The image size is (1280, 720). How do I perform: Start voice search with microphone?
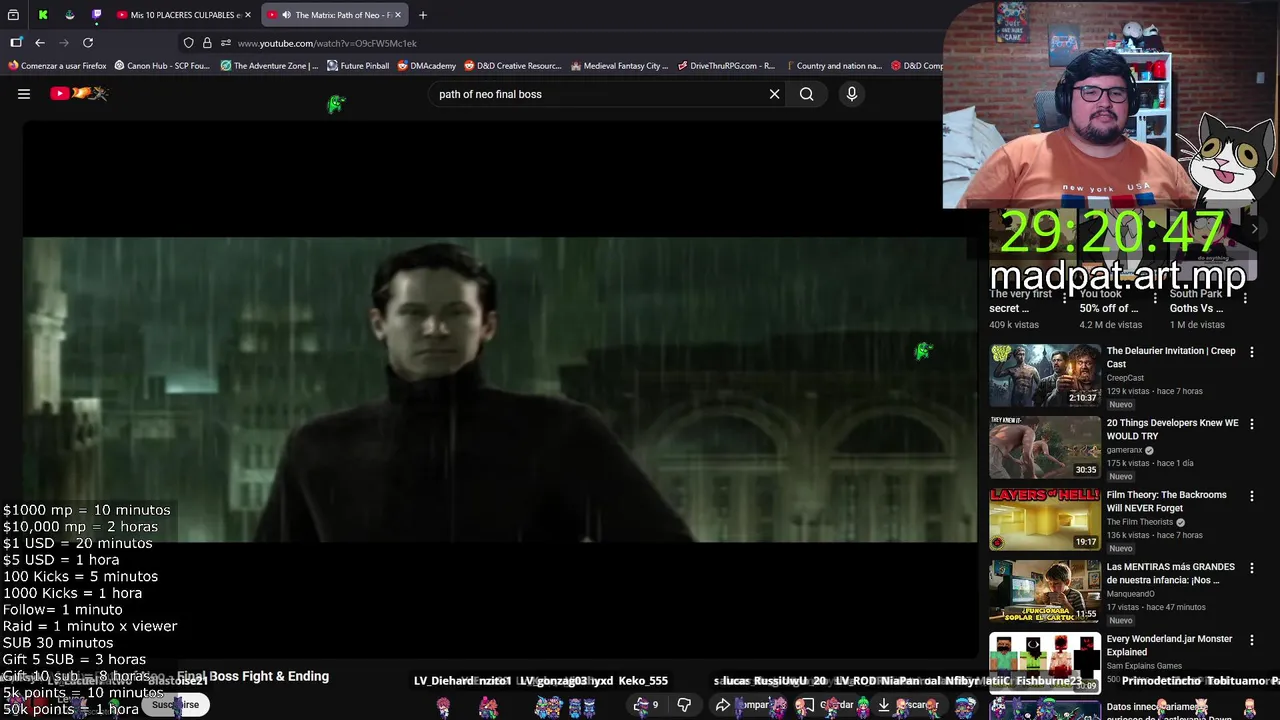(x=852, y=94)
